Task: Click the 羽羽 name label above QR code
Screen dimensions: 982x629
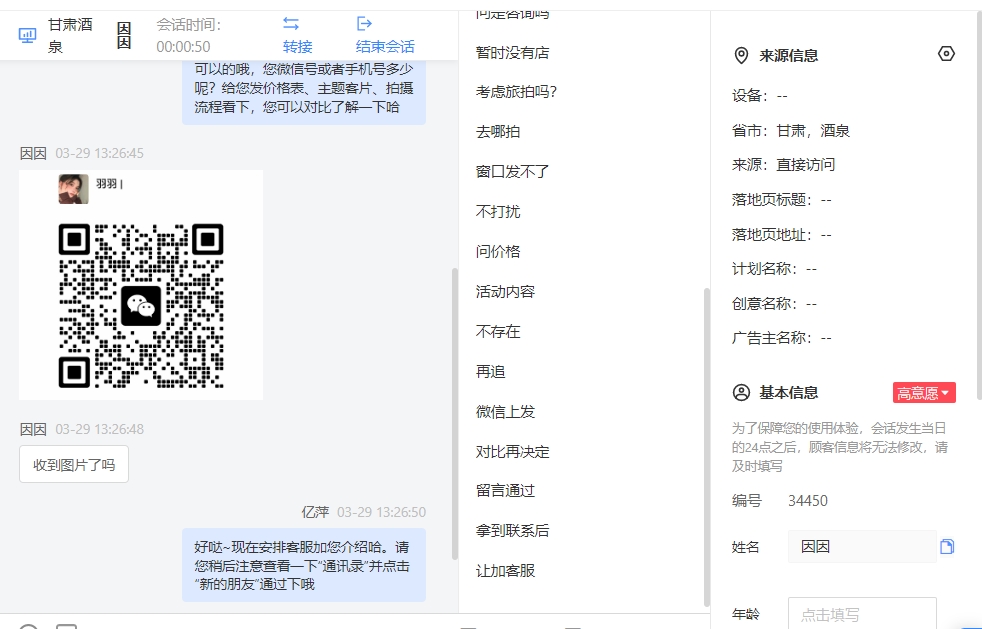Action: point(109,184)
